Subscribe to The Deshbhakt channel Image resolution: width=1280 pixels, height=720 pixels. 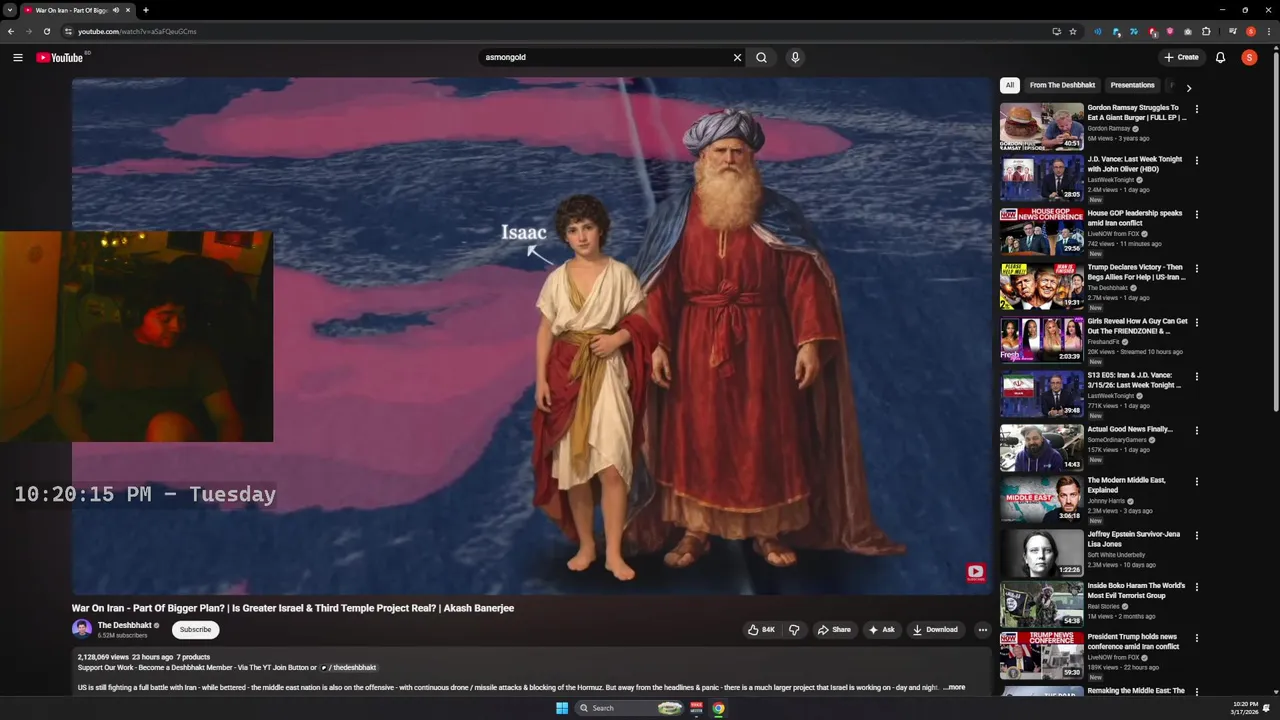point(195,630)
